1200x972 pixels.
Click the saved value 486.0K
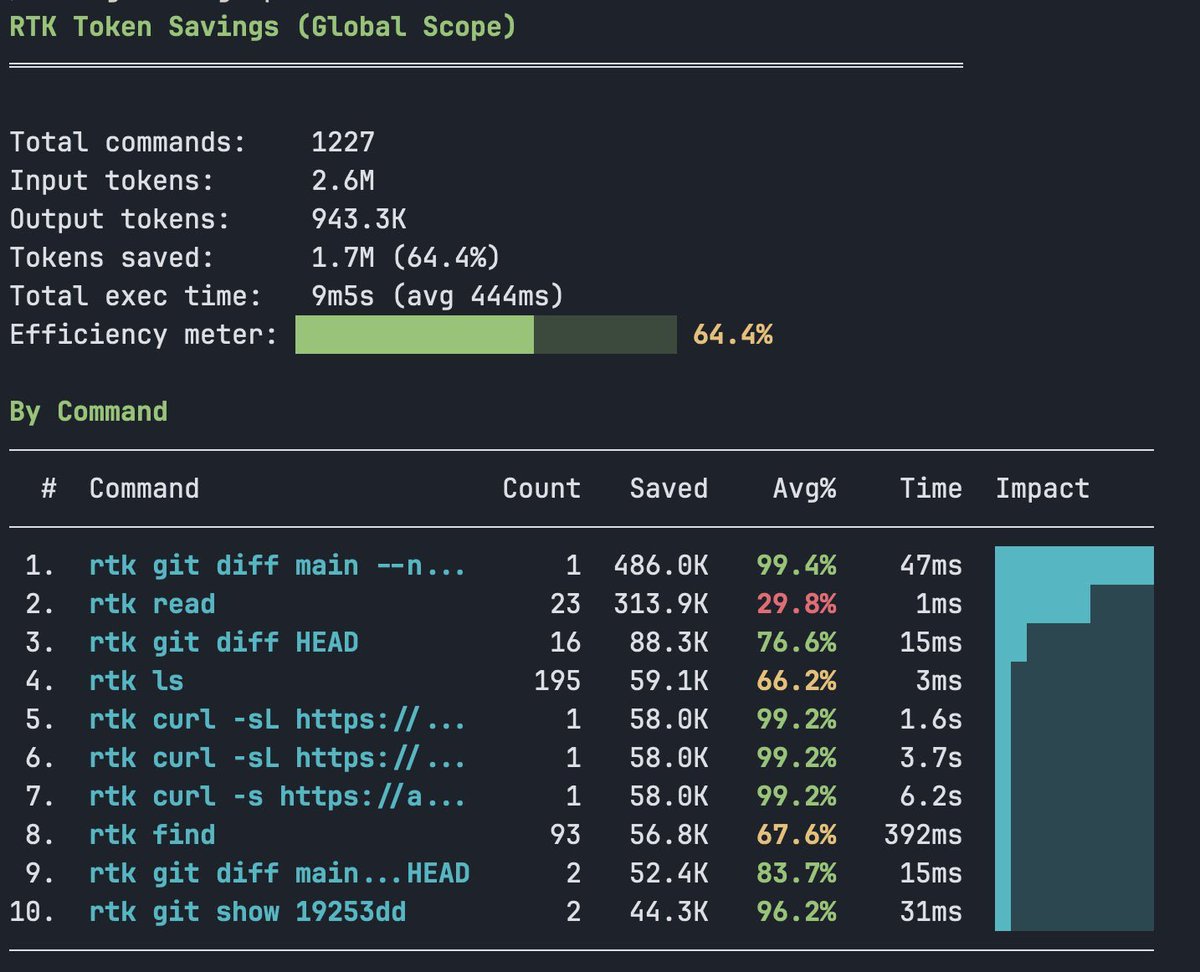click(x=661, y=566)
